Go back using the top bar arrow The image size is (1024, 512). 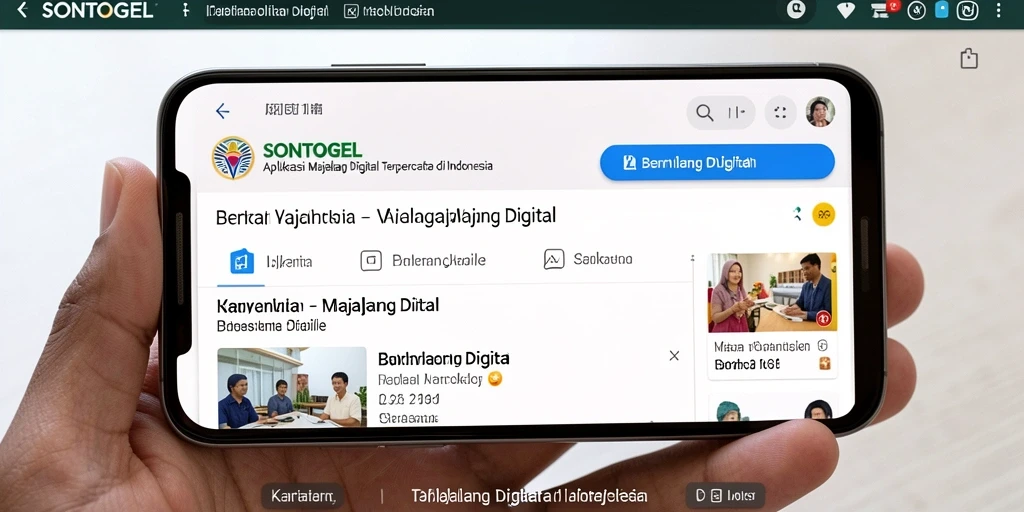[x=22, y=10]
